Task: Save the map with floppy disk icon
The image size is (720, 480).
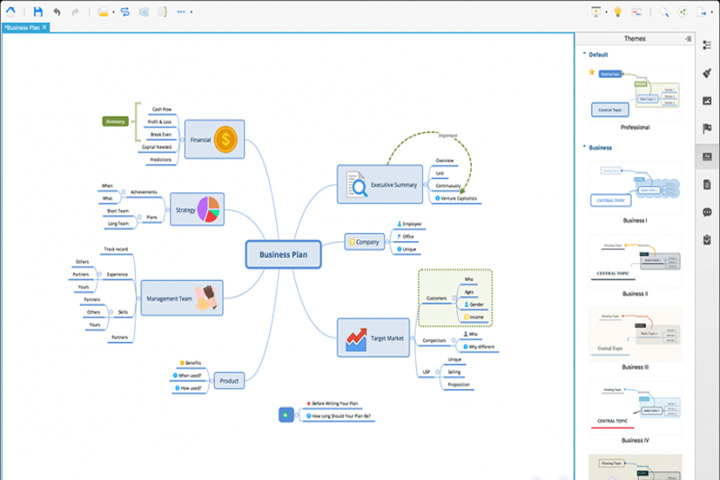Action: pos(38,11)
